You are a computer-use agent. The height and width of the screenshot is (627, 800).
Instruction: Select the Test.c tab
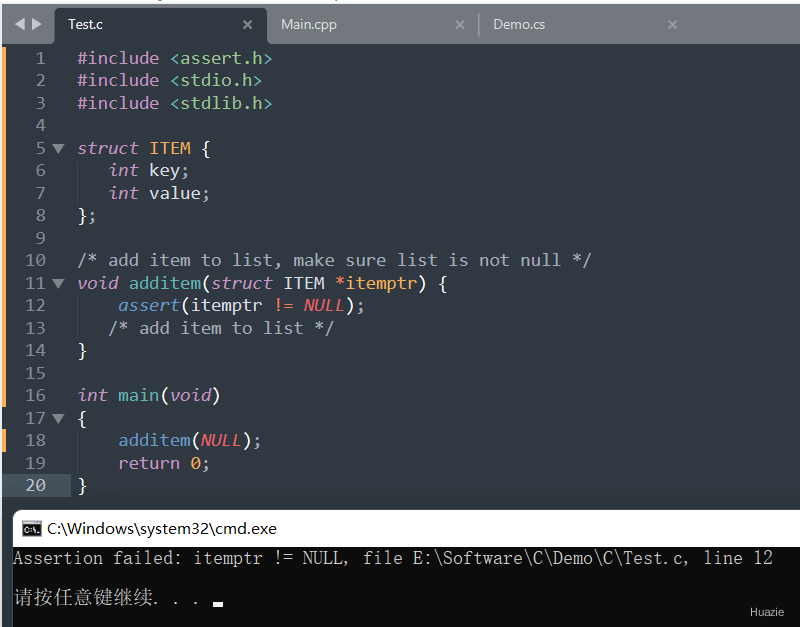click(x=86, y=25)
